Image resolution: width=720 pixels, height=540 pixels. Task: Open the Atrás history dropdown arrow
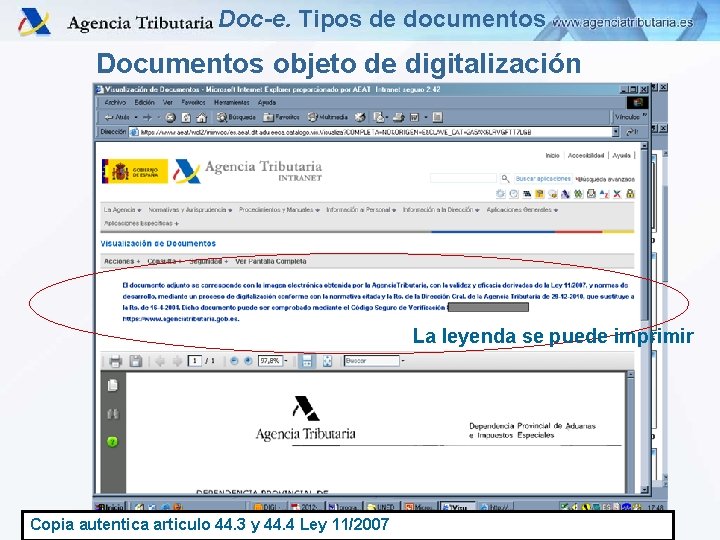coord(136,118)
